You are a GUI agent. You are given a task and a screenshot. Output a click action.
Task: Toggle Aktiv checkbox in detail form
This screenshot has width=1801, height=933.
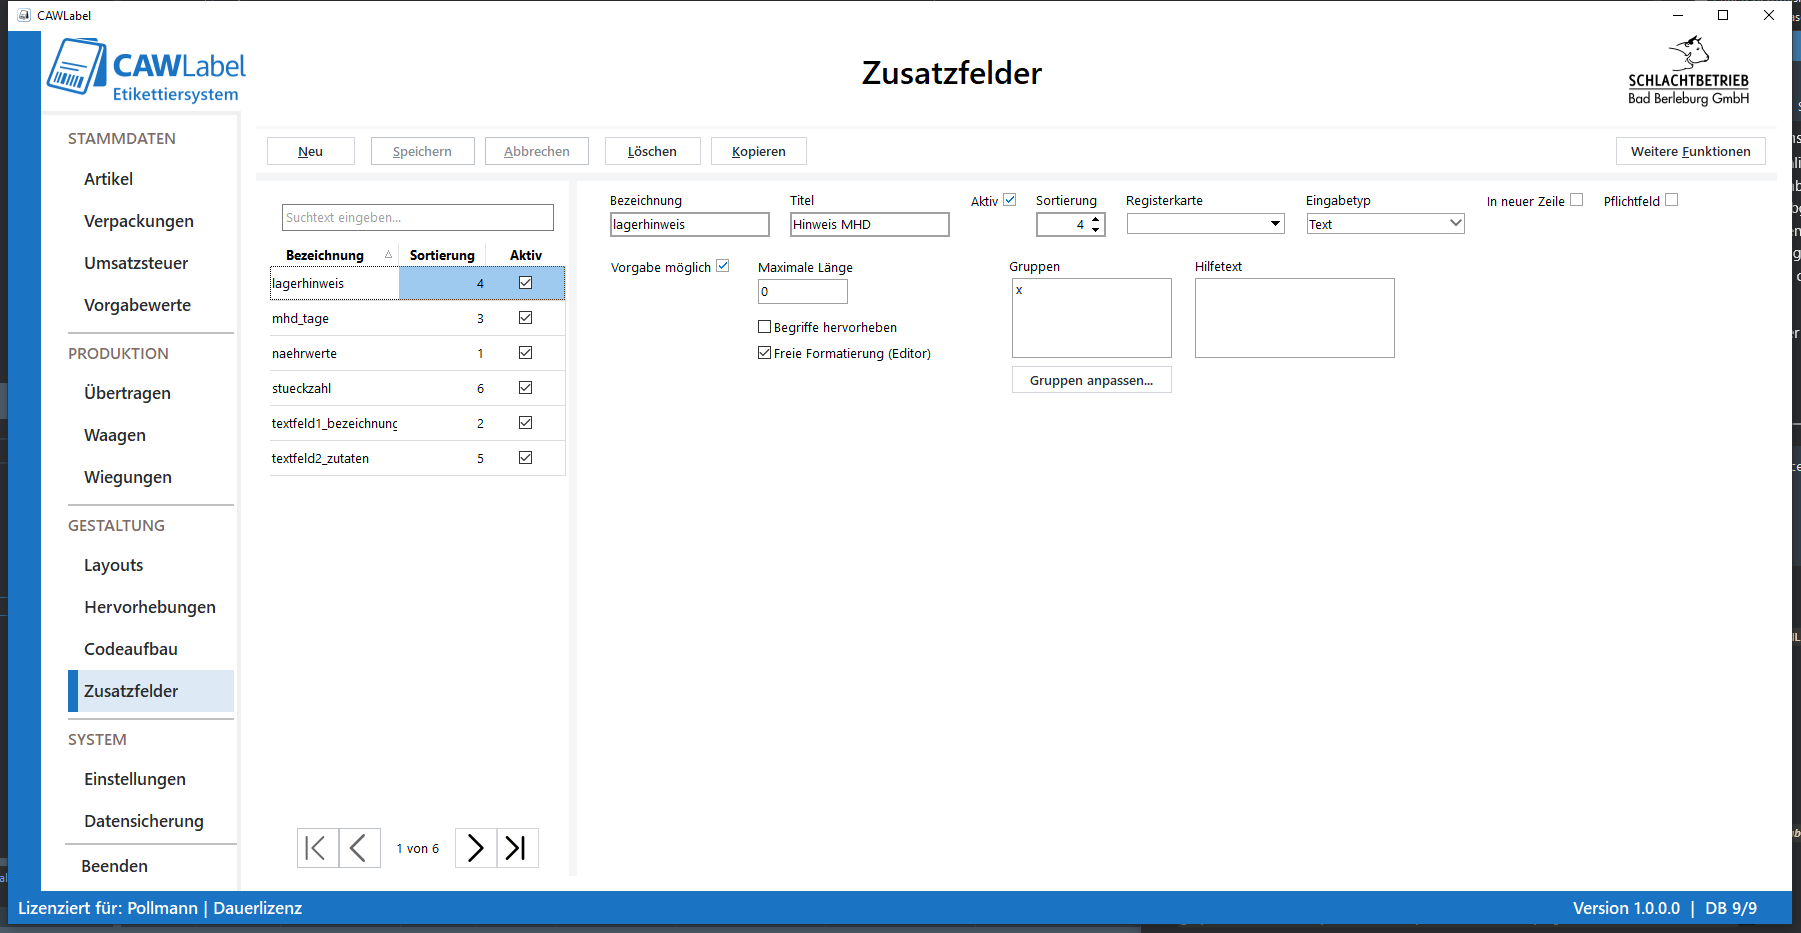1010,200
